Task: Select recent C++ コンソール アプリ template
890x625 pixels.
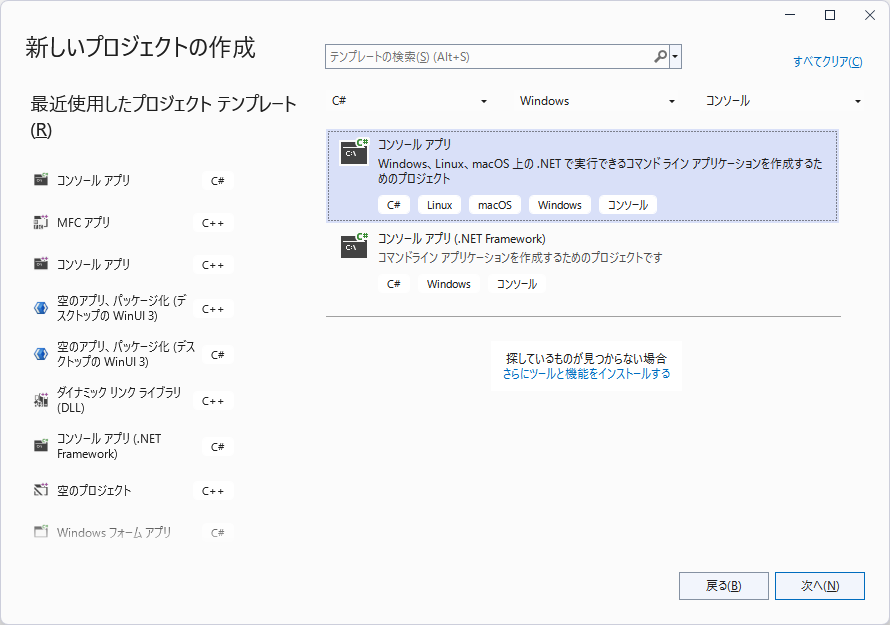Action: pos(94,265)
